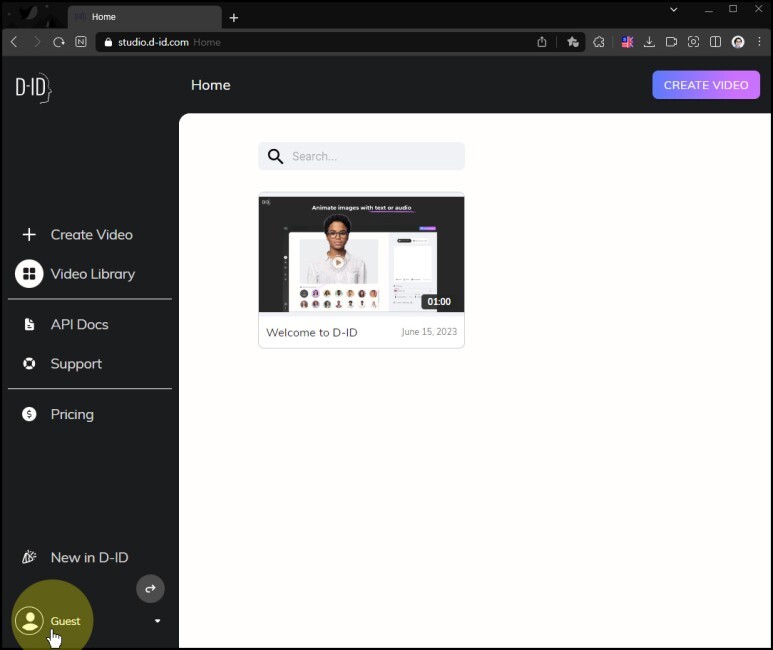Open Video Library grid icon
The height and width of the screenshot is (650, 773).
coord(29,274)
